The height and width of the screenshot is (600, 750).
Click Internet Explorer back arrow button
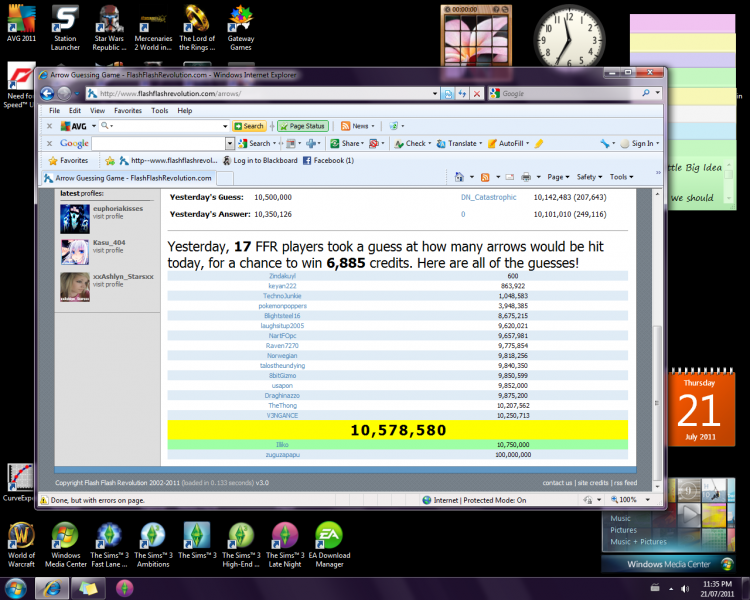47,93
